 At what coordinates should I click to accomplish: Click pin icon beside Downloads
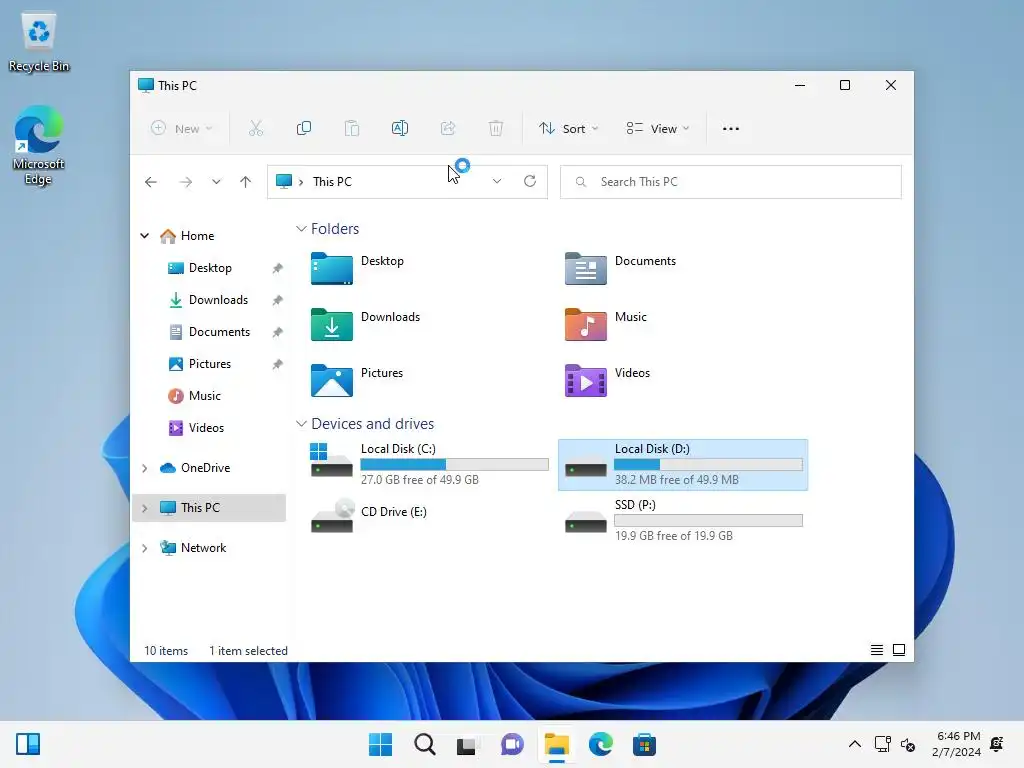tap(278, 300)
